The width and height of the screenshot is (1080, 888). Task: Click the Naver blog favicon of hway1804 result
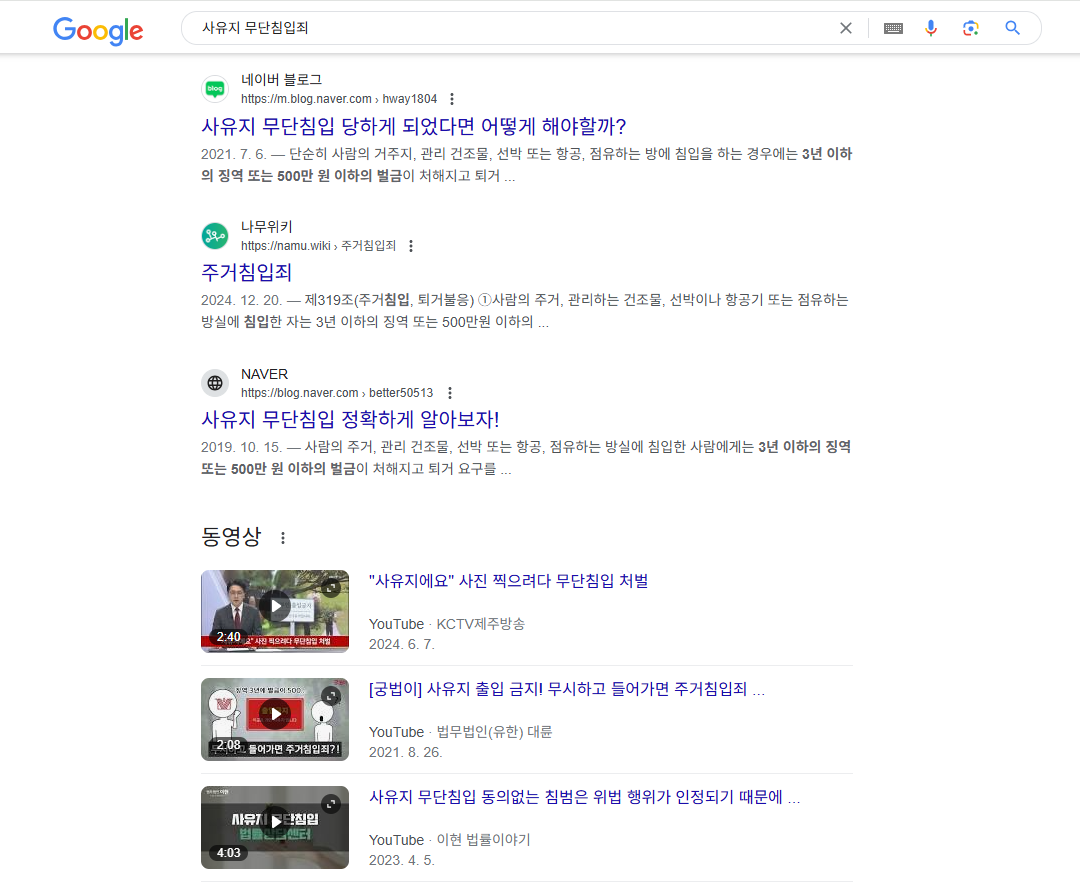215,89
